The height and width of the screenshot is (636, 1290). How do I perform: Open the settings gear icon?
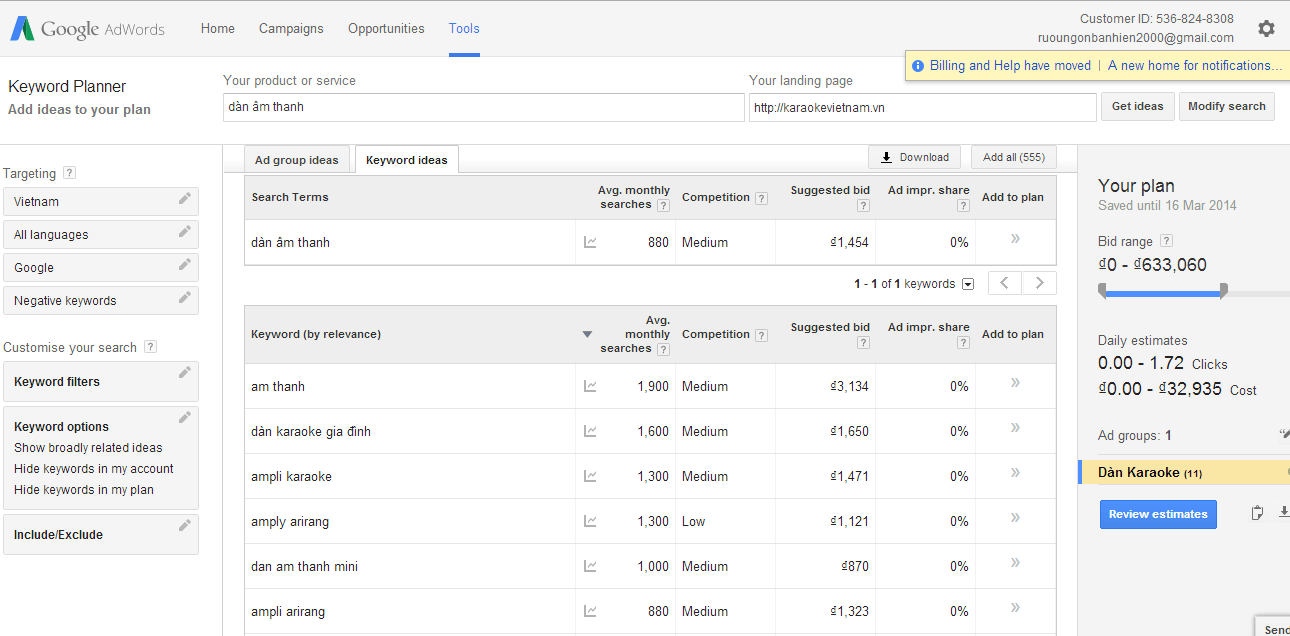[1266, 29]
